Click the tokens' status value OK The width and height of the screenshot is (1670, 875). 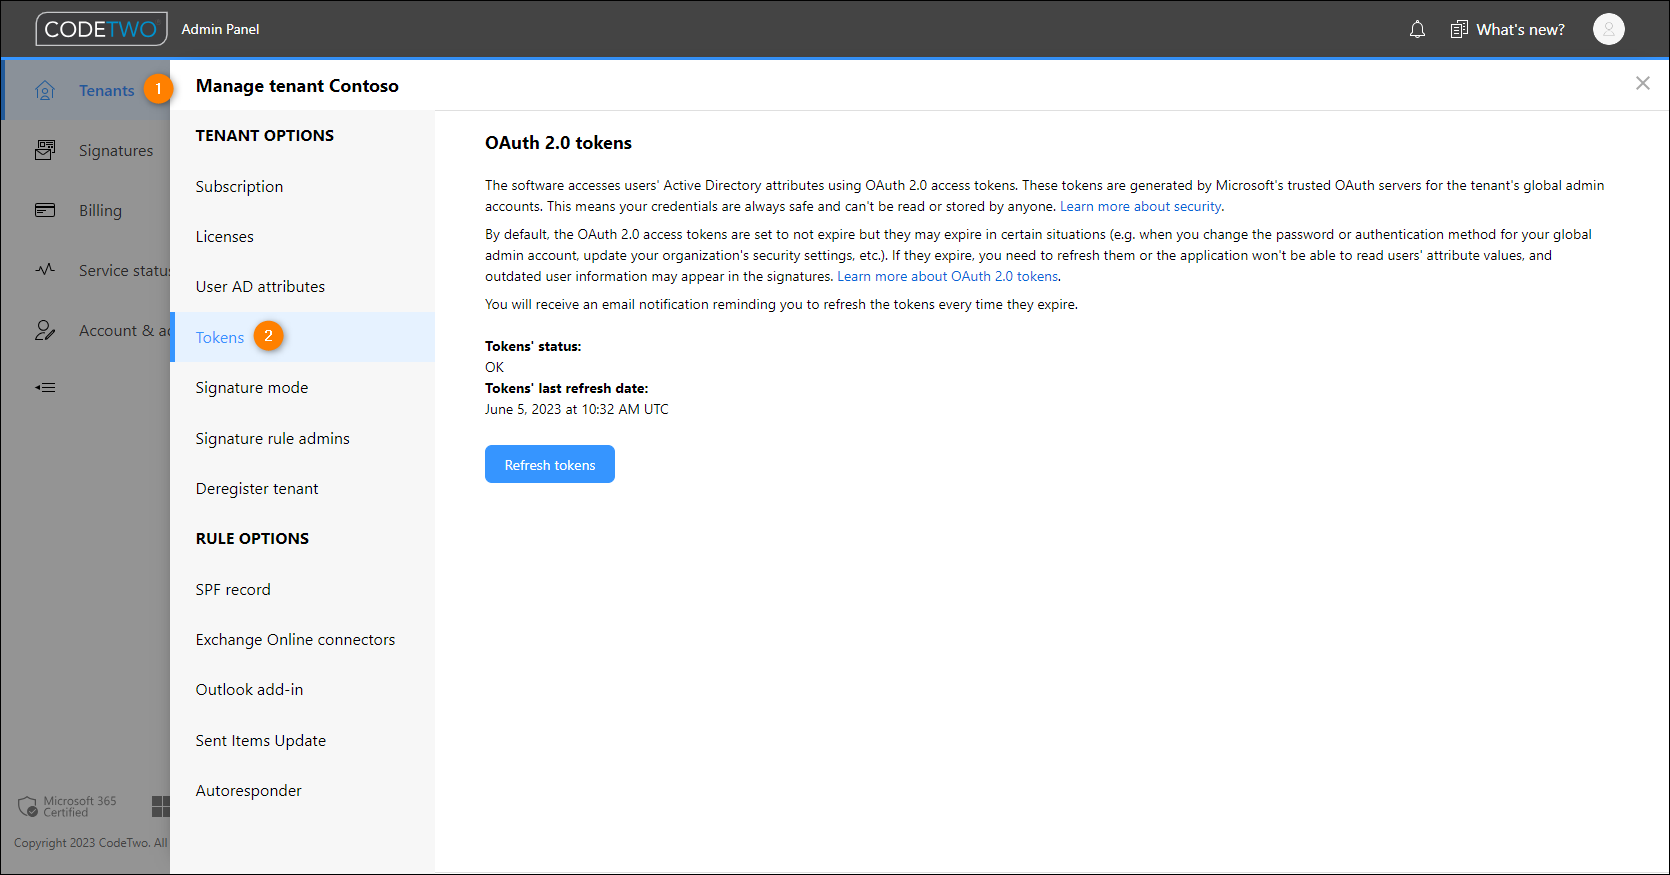tap(494, 367)
